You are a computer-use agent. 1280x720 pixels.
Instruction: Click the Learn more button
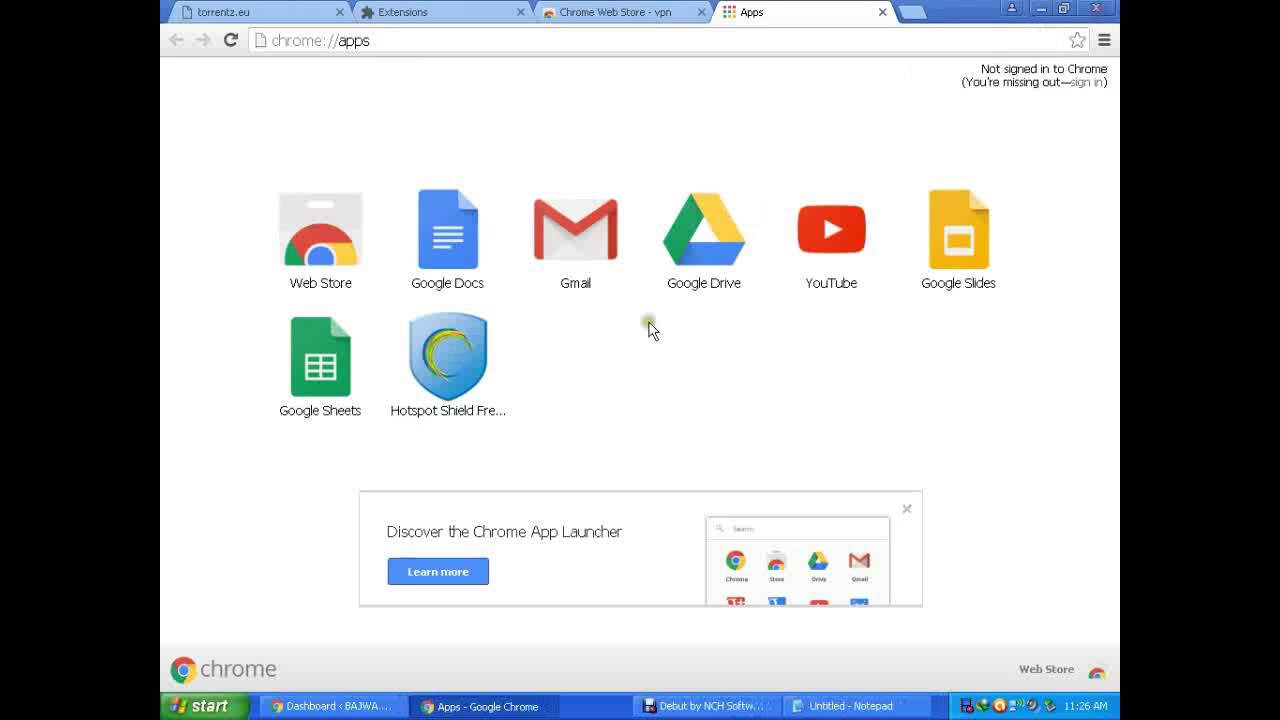pyautogui.click(x=438, y=571)
